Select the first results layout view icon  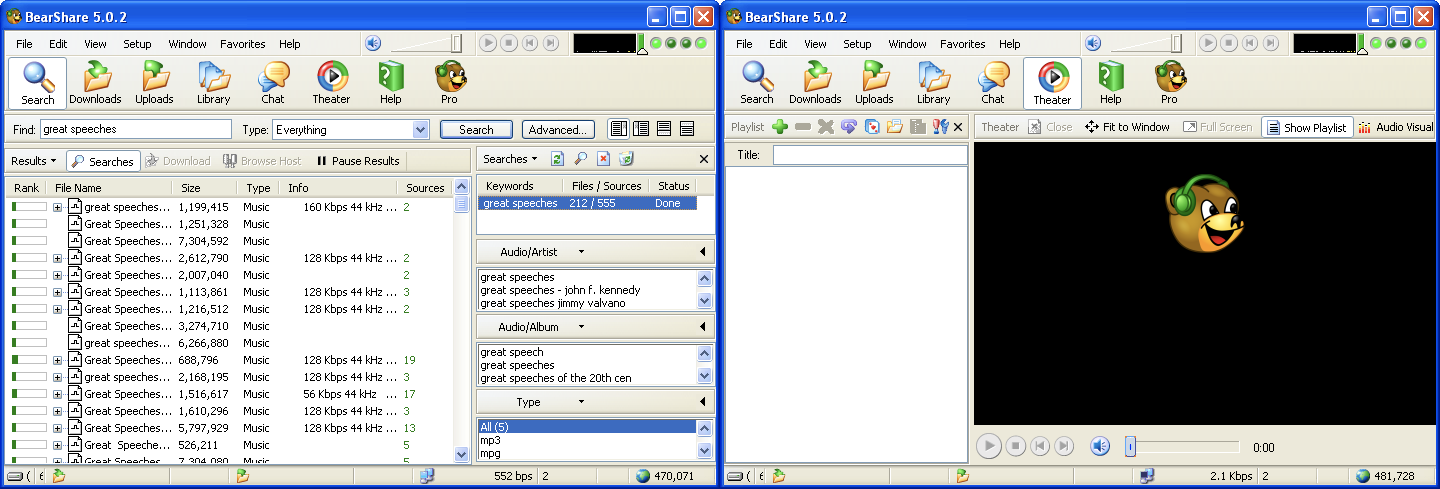[618, 129]
